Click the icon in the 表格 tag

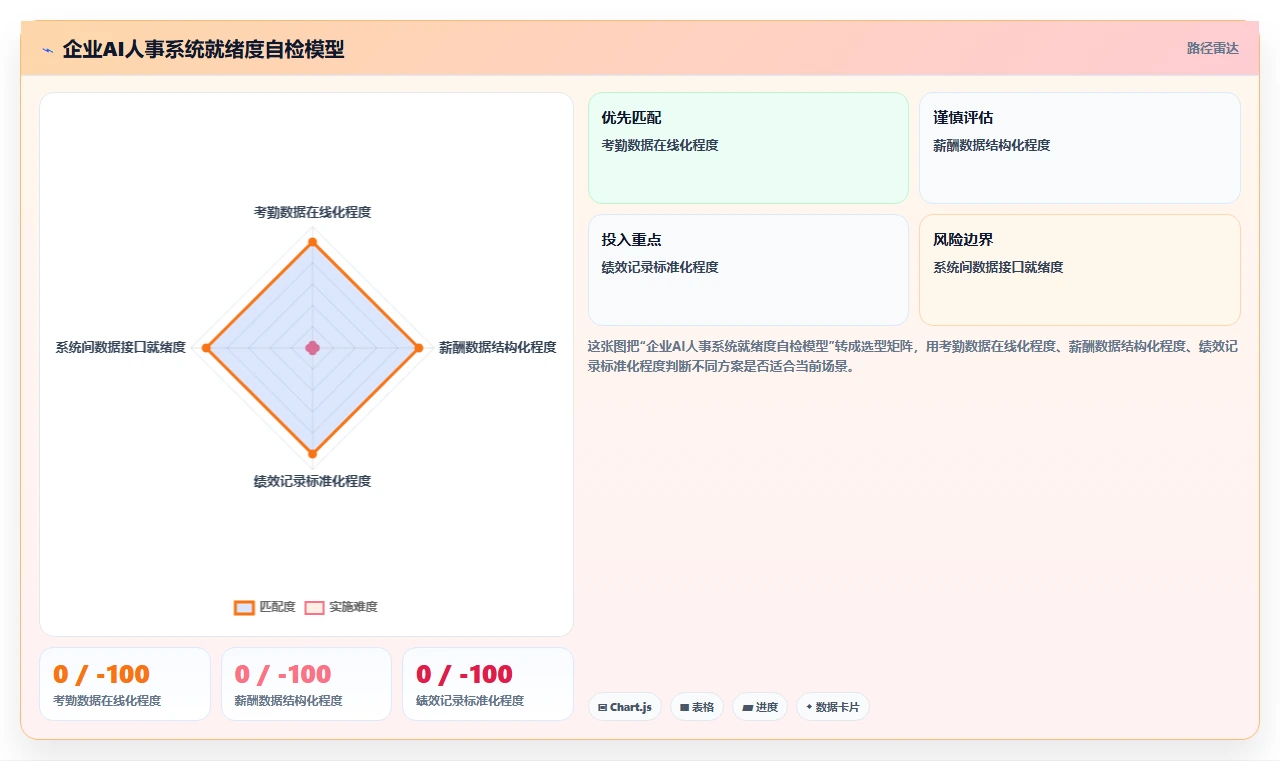click(684, 707)
